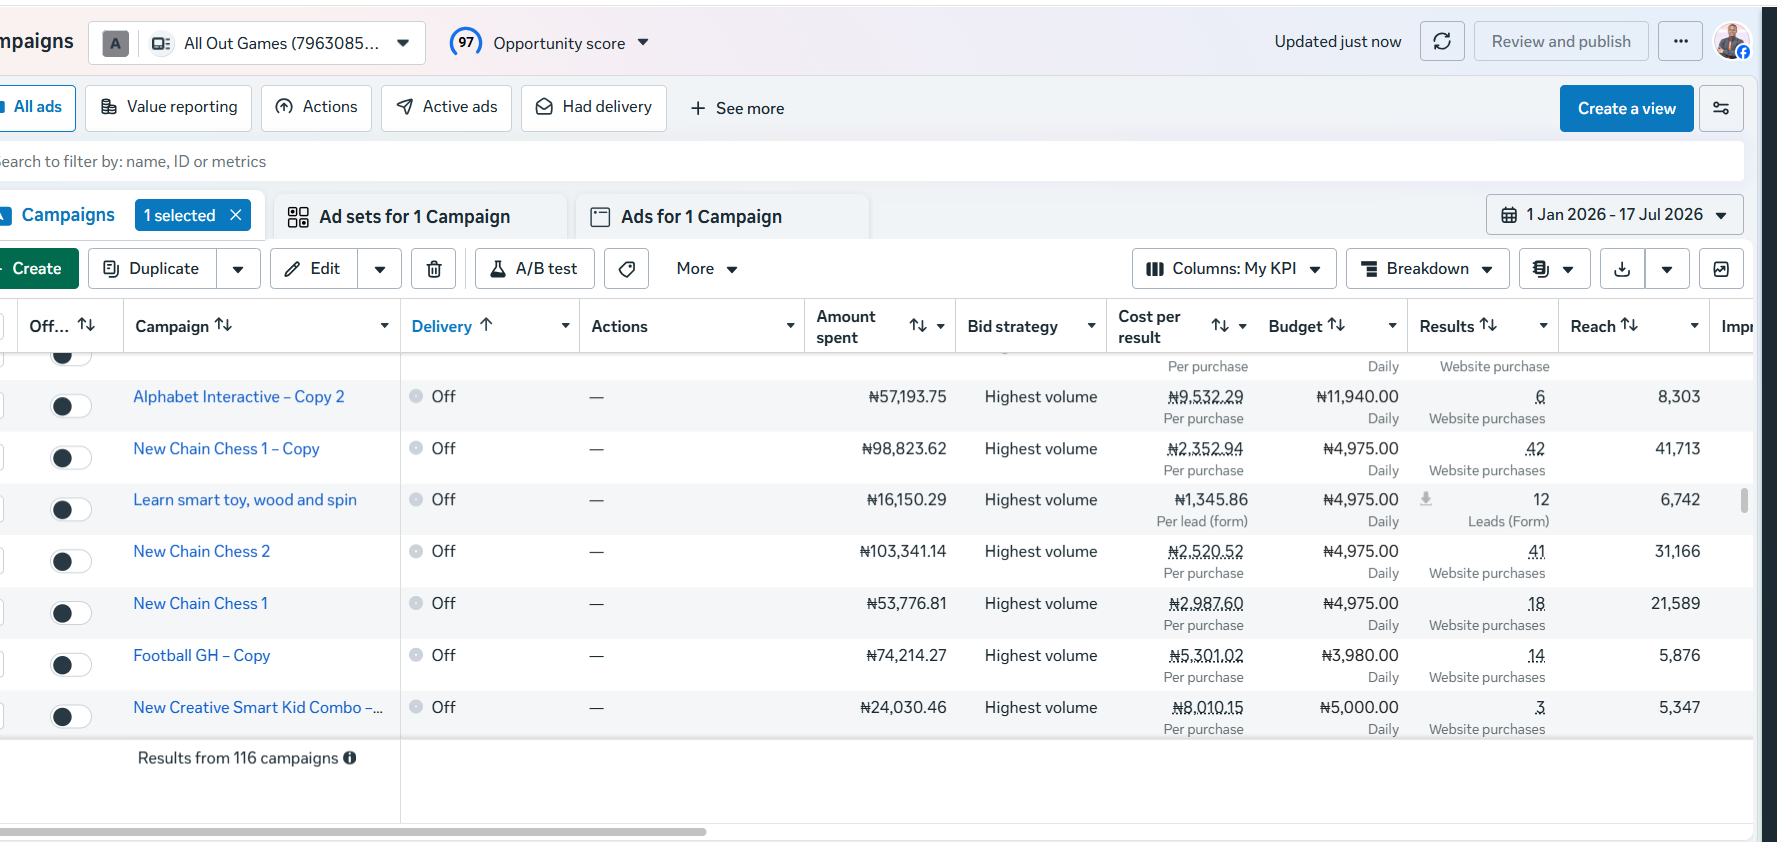Click the A/B test button

coord(534,269)
